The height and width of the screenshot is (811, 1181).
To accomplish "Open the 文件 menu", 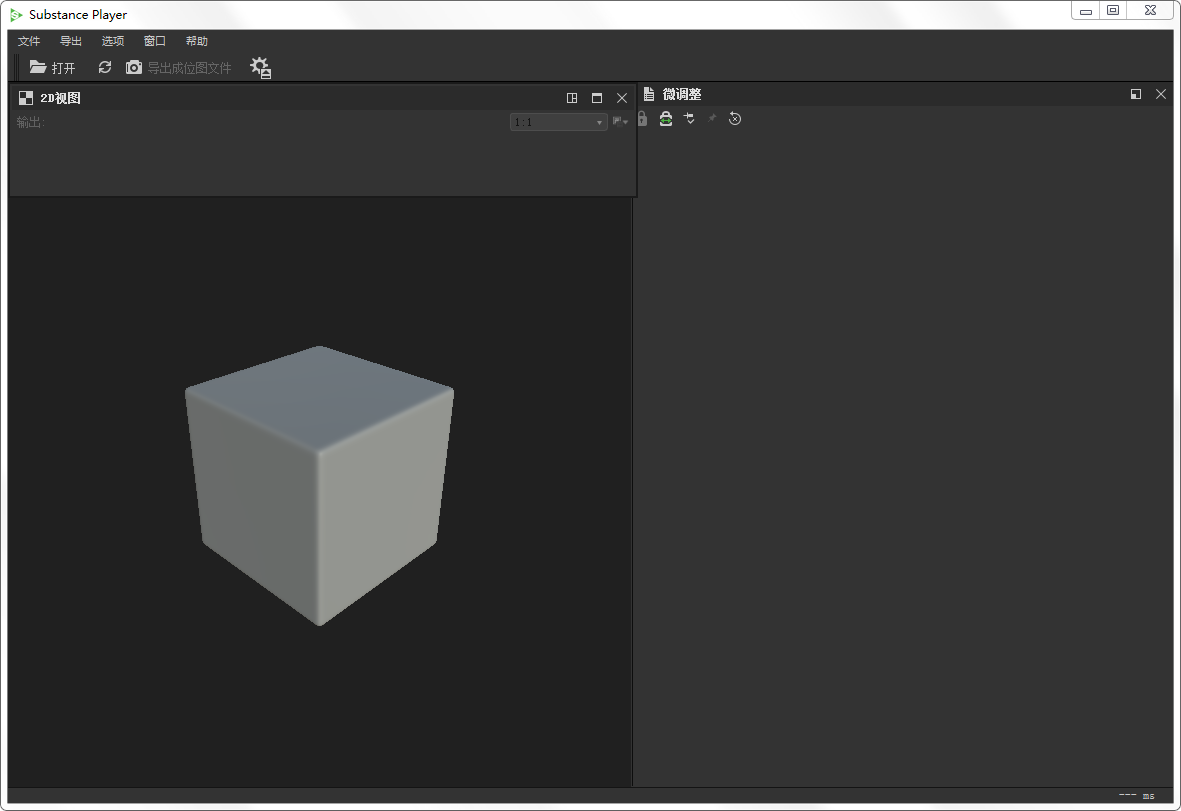I will click(x=29, y=41).
